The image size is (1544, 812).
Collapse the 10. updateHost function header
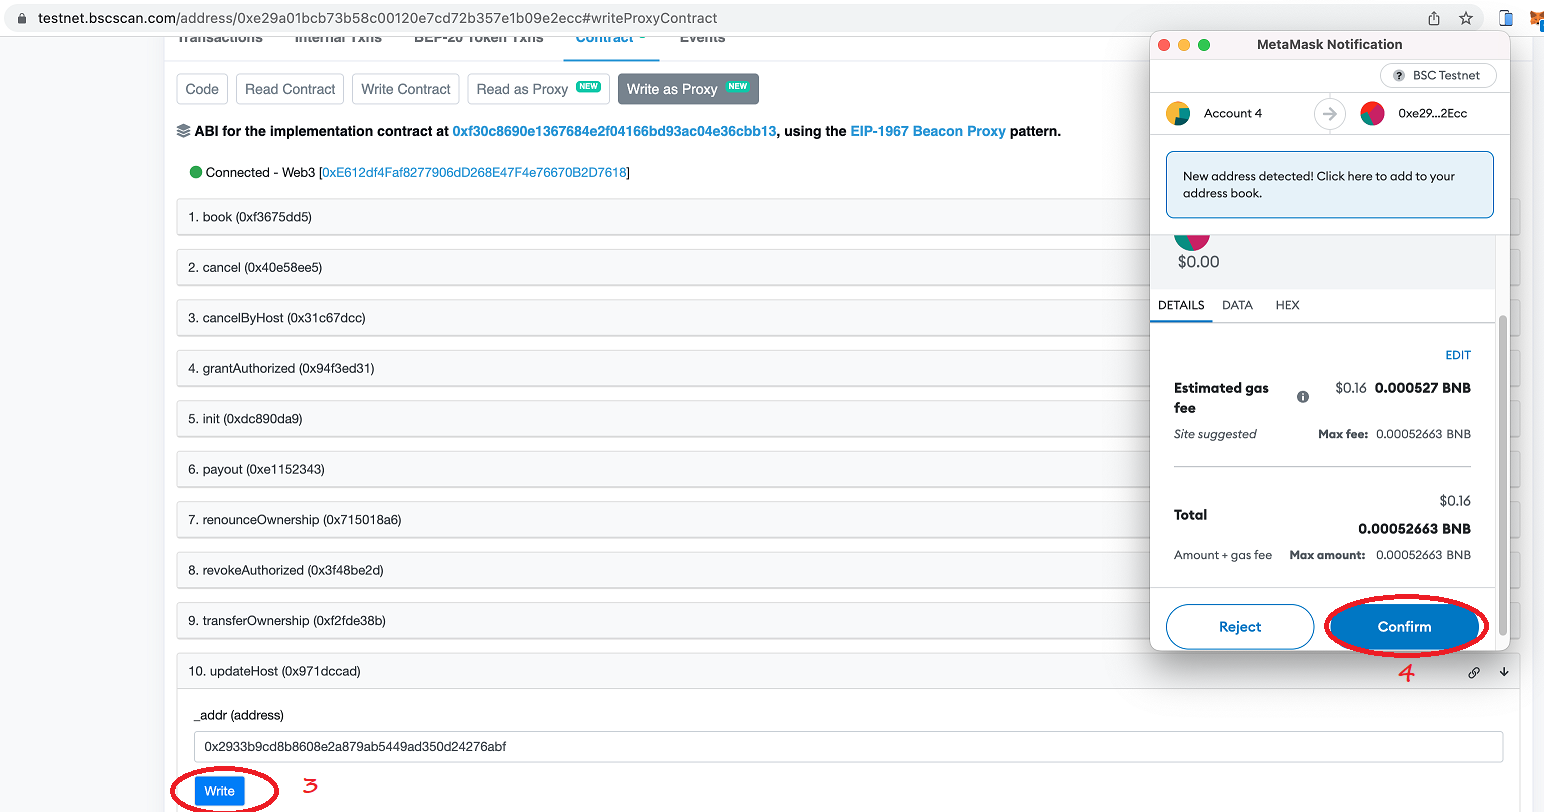click(848, 671)
